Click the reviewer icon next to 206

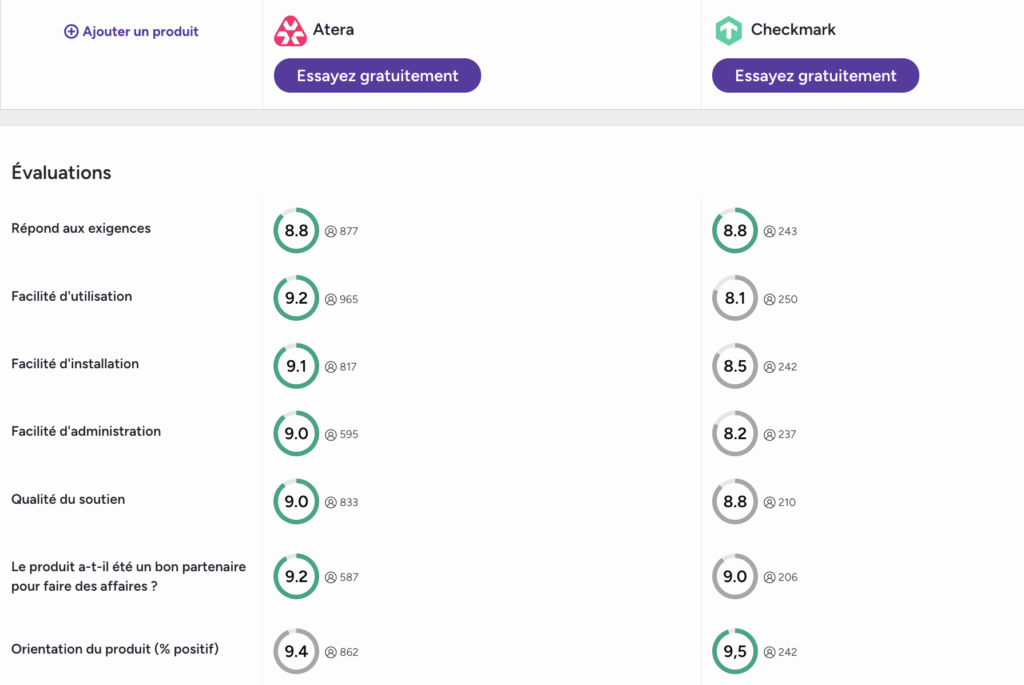click(x=770, y=577)
